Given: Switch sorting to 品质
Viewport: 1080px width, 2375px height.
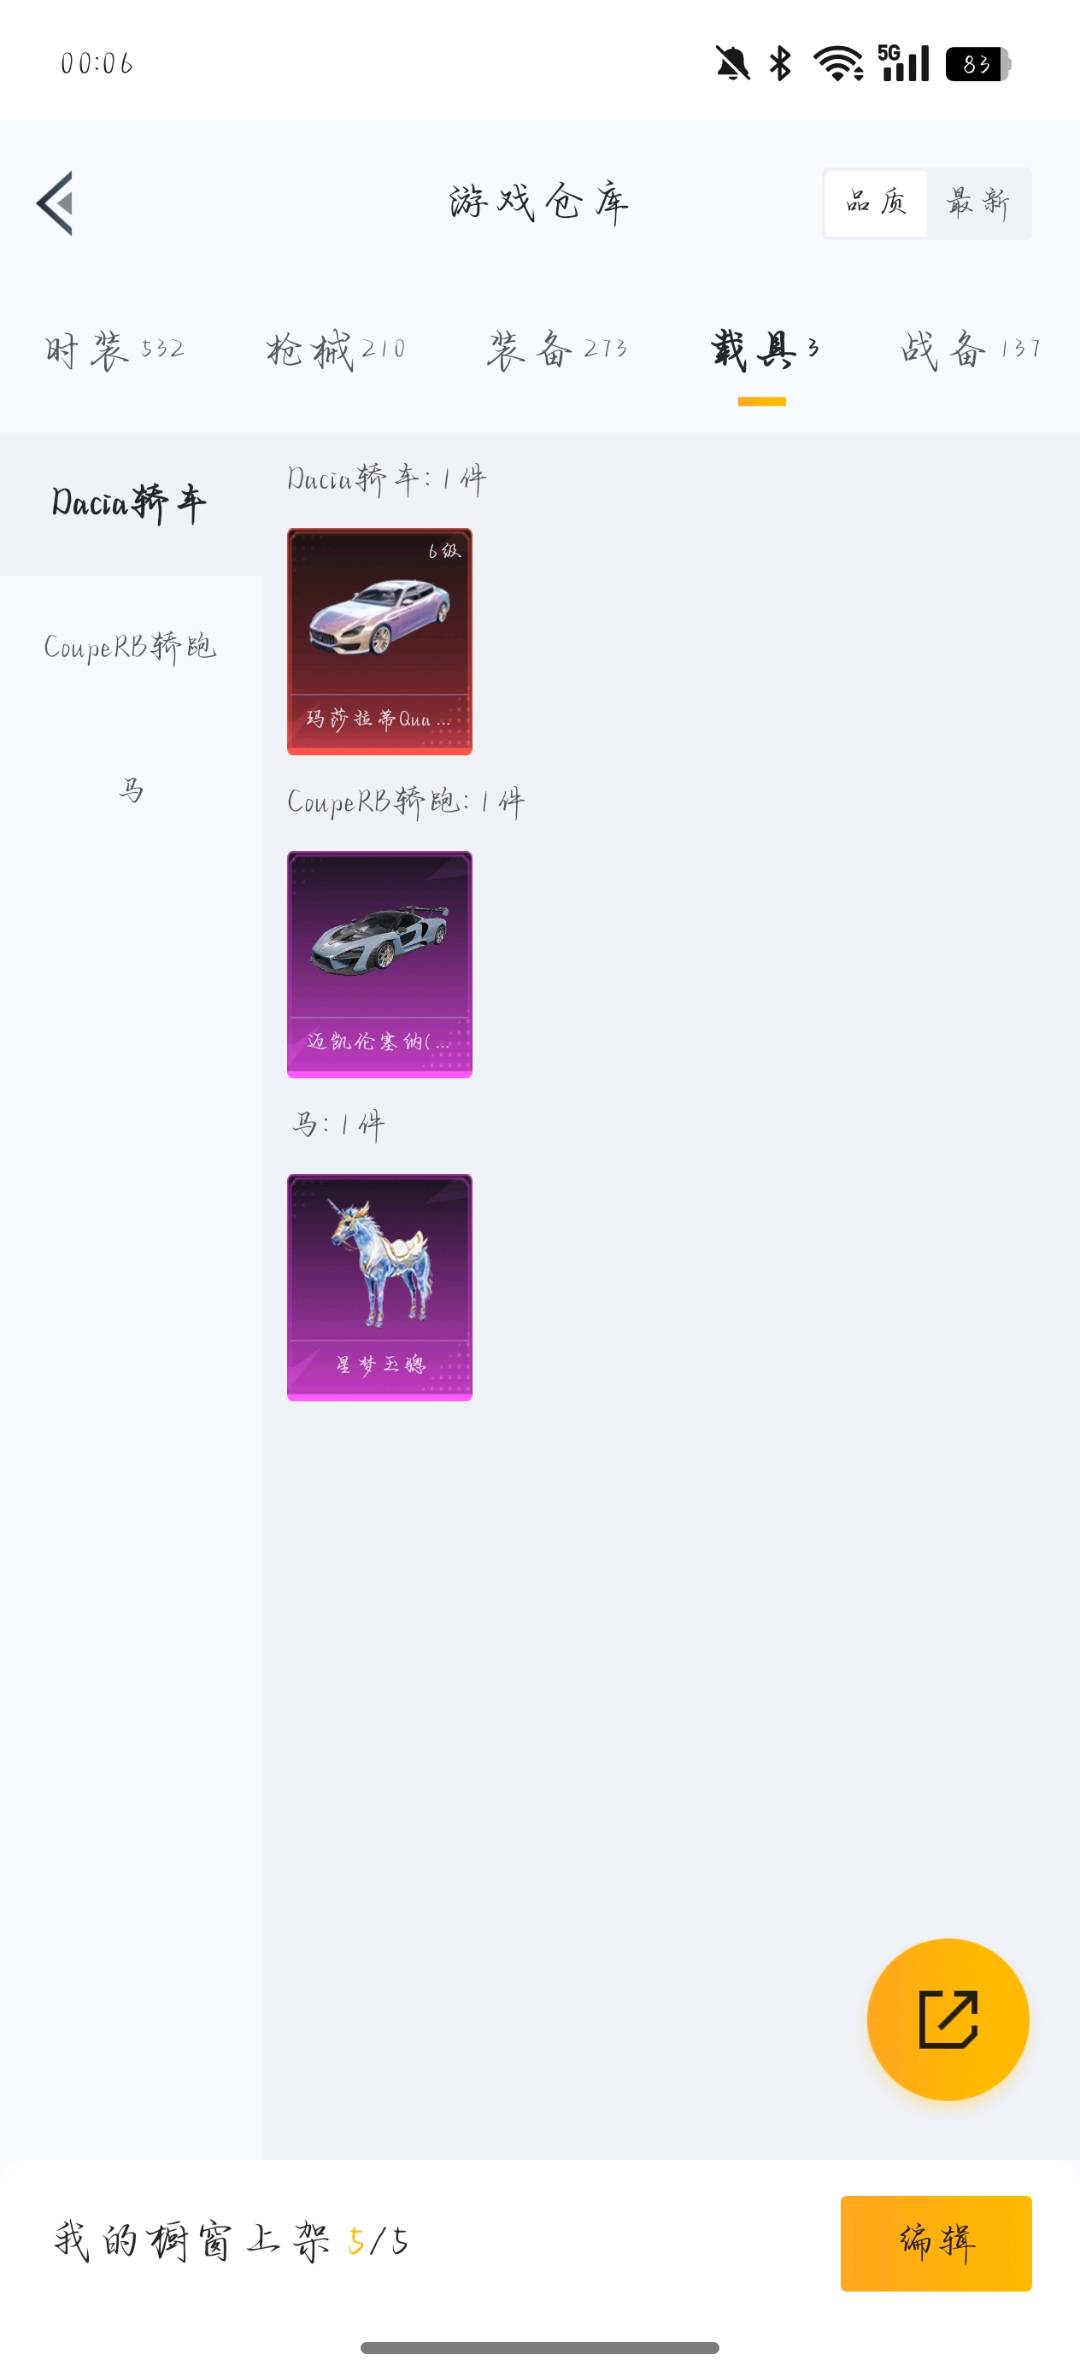Looking at the screenshot, I should coord(876,203).
